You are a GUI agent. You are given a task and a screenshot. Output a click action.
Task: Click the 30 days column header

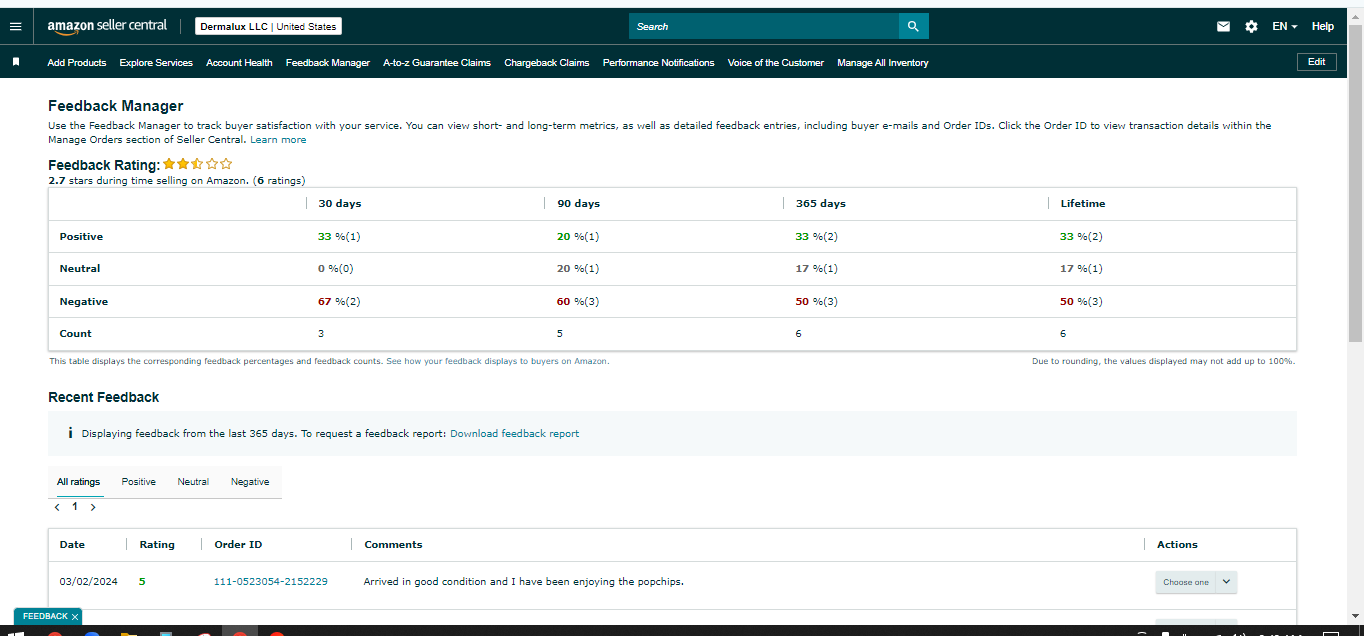(339, 203)
